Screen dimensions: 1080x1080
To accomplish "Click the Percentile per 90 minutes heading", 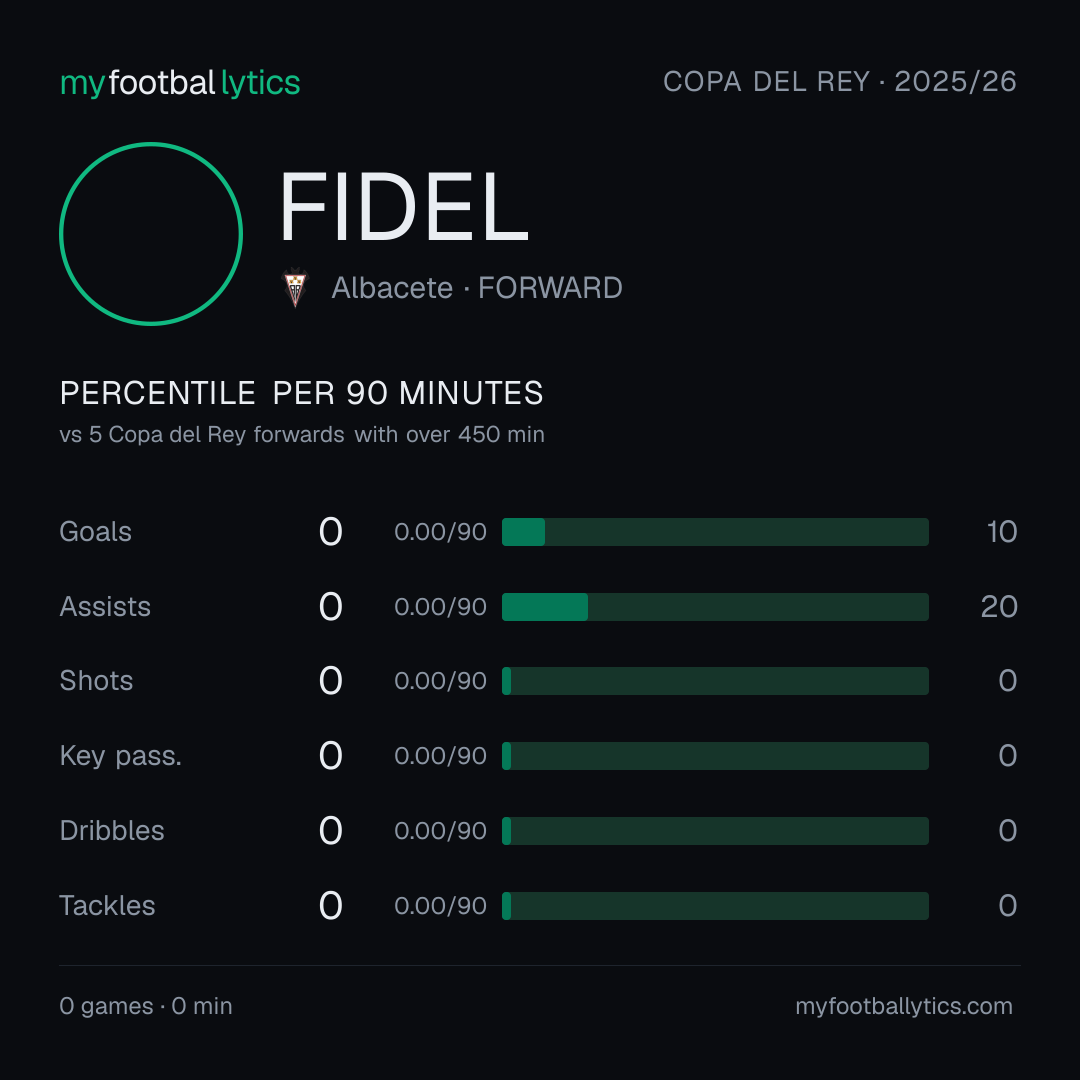I will pos(302,393).
